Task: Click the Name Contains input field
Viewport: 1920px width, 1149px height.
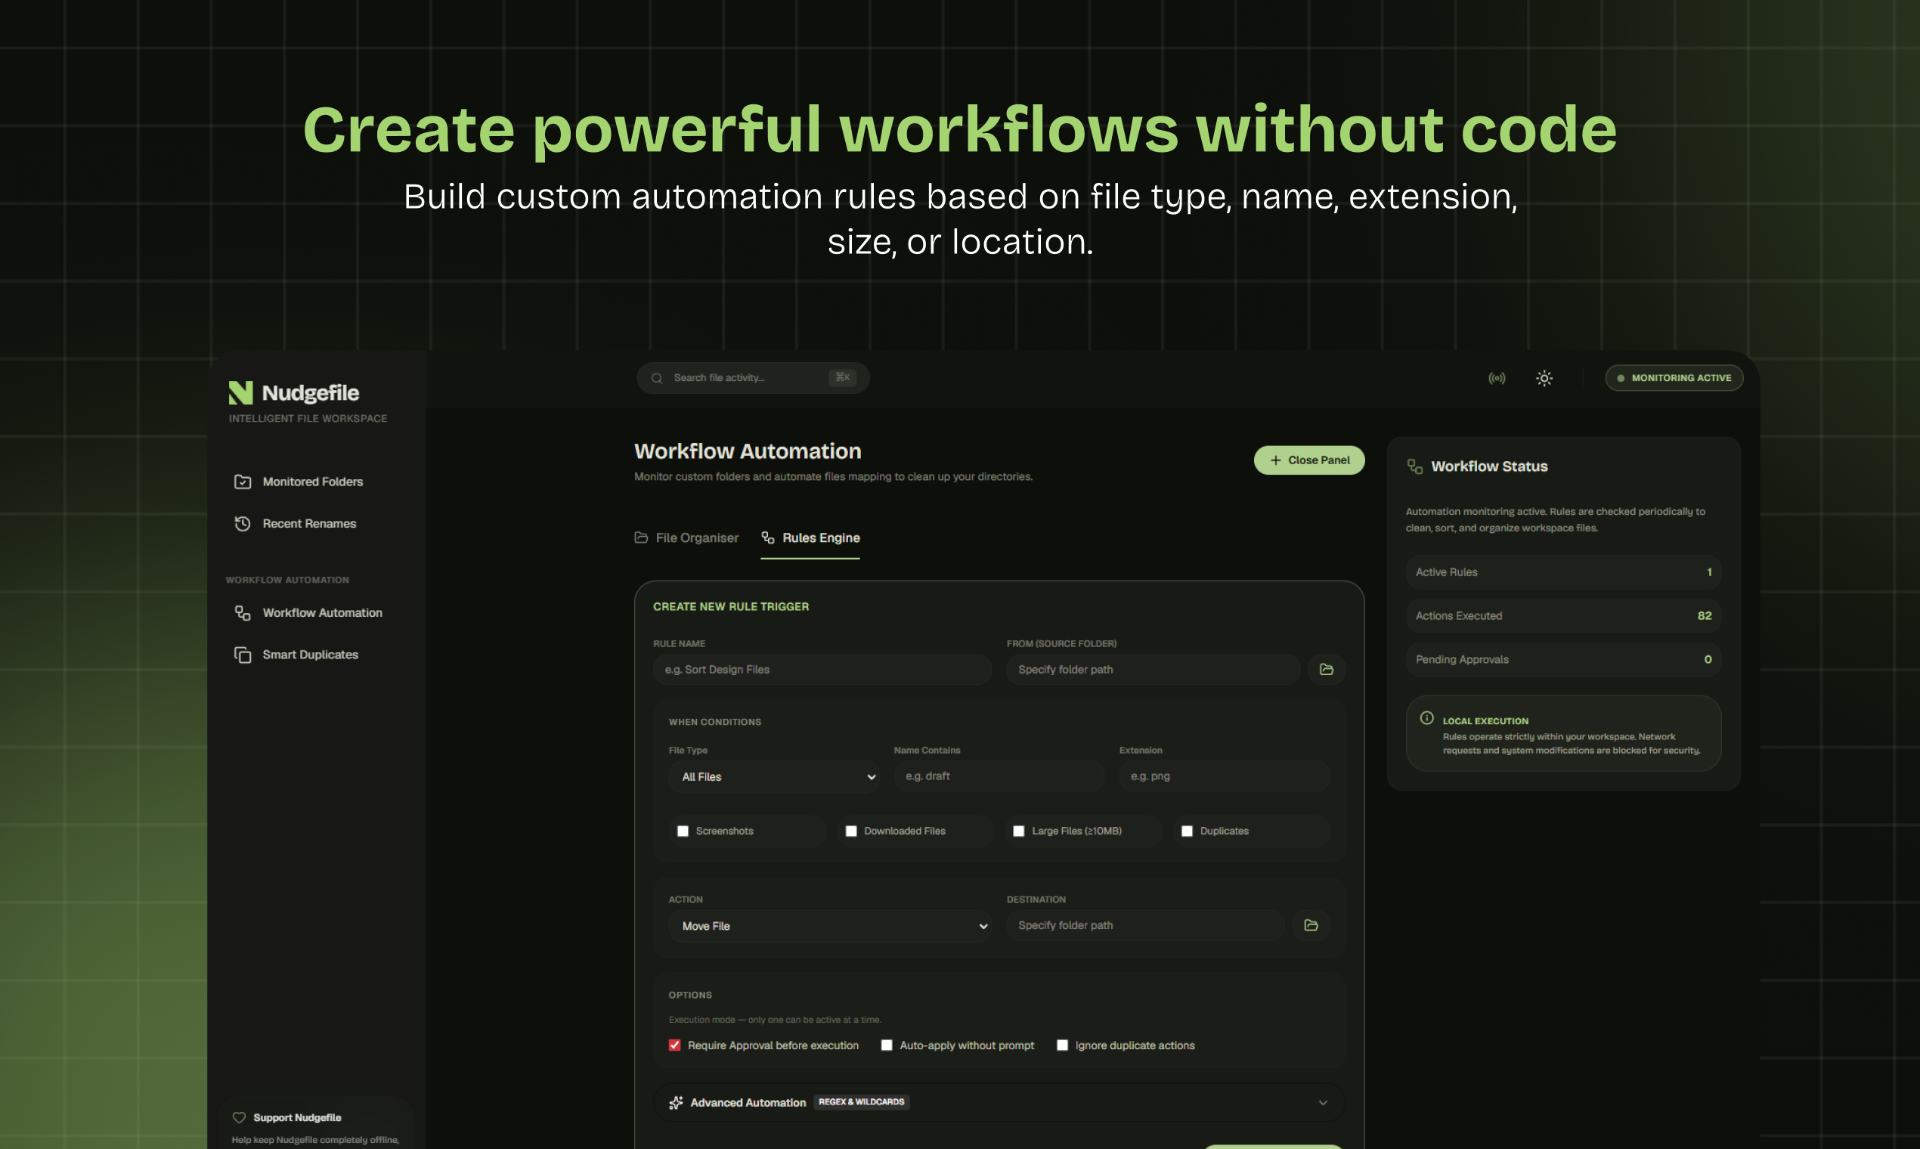Action: click(x=999, y=776)
